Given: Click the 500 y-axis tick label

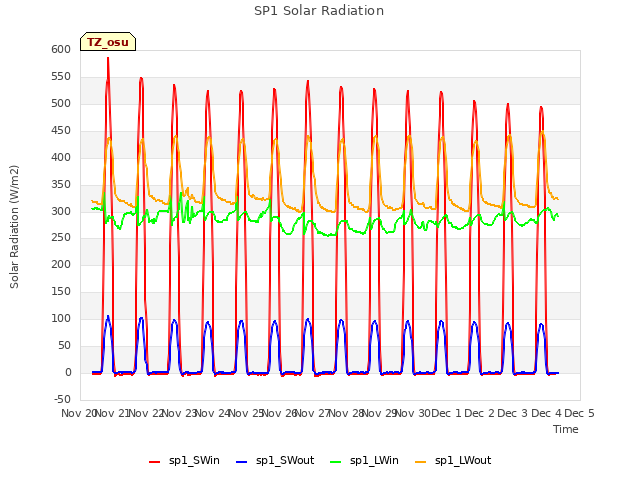Looking at the screenshot, I should [x=61, y=103].
